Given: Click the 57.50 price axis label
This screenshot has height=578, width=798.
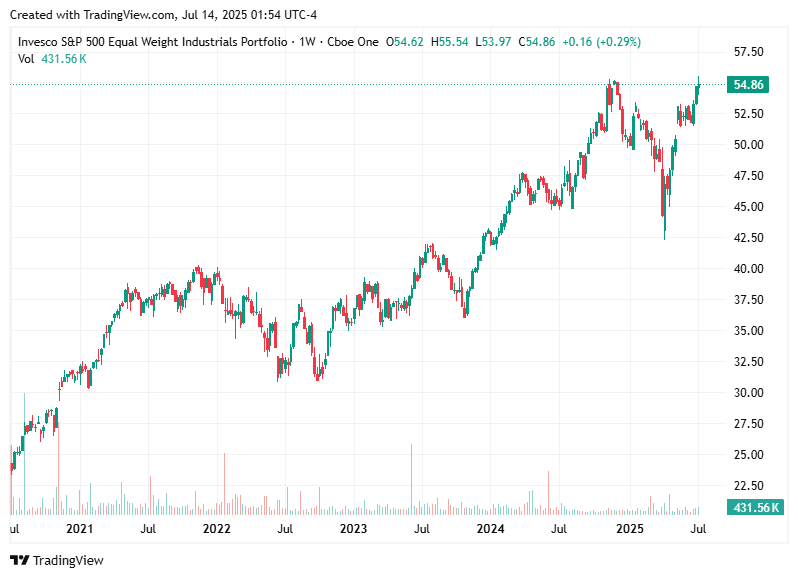Looking at the screenshot, I should click(x=749, y=52).
